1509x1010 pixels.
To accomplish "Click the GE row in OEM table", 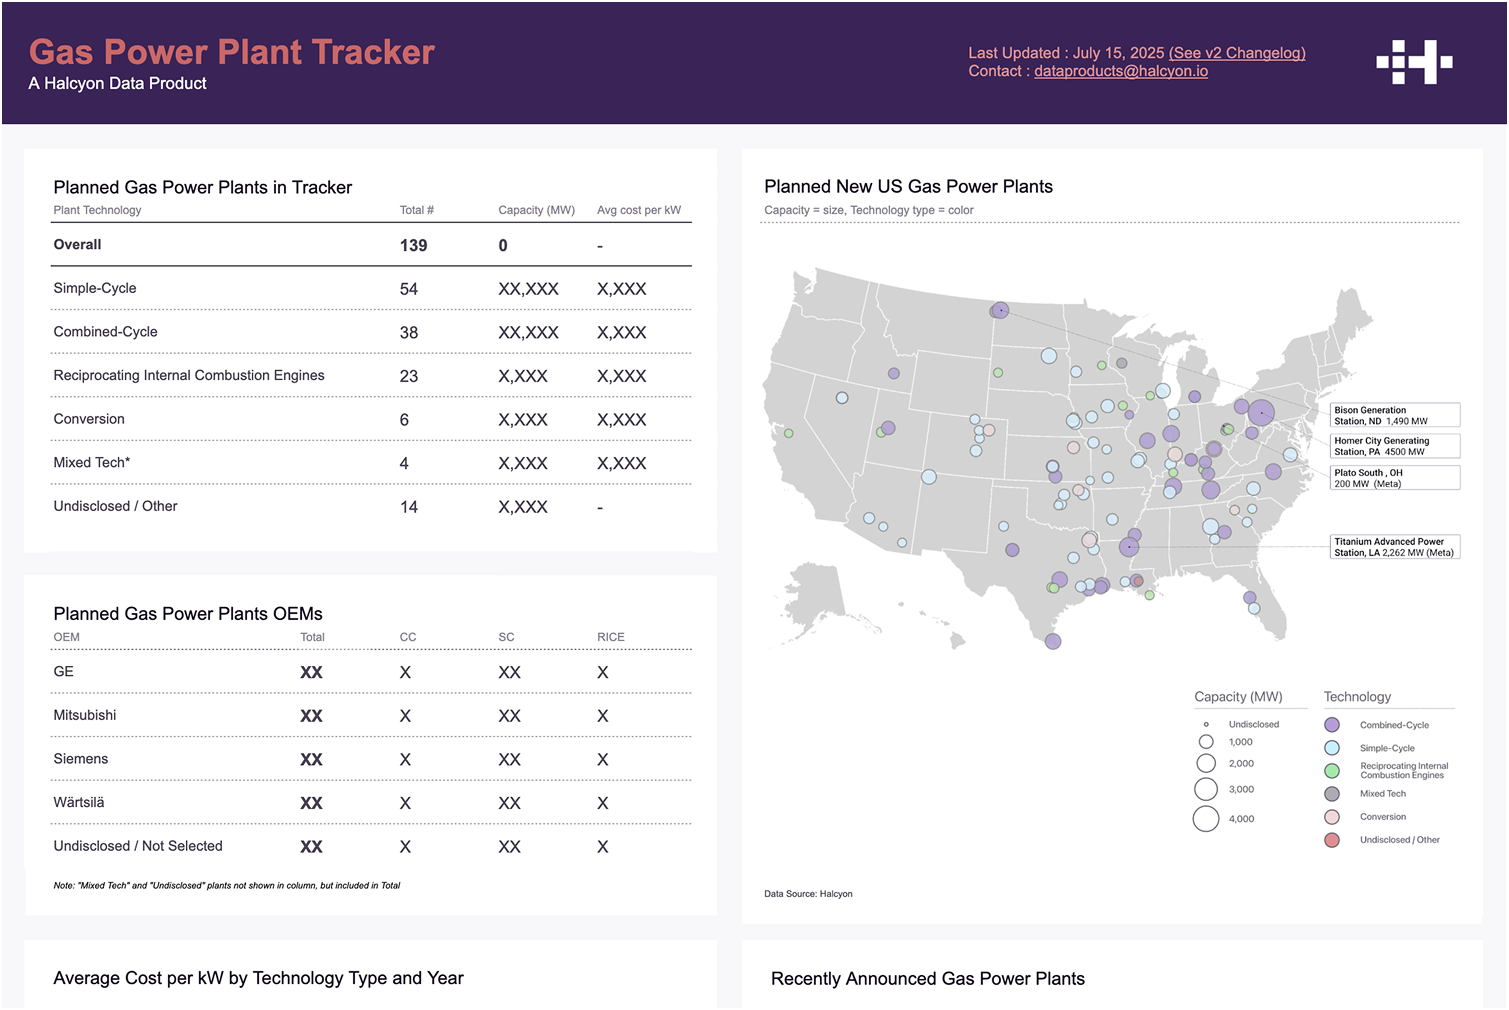I will [x=371, y=672].
